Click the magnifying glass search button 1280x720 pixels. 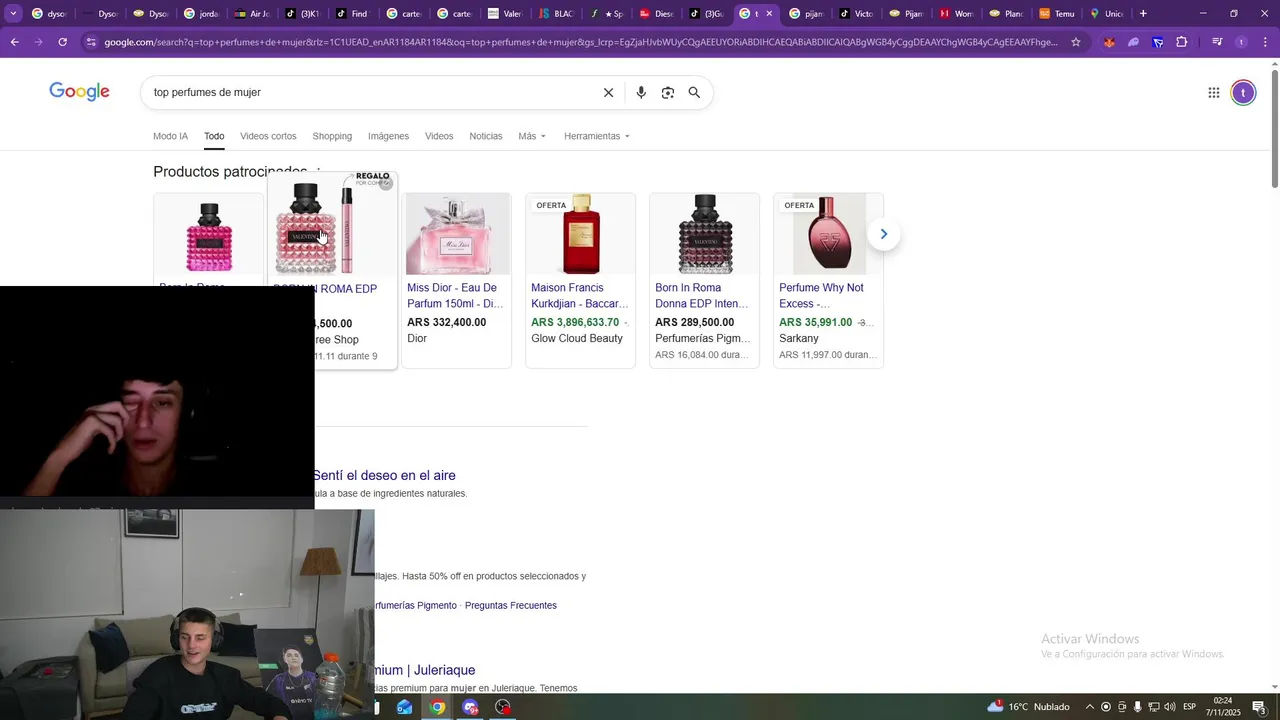click(694, 92)
